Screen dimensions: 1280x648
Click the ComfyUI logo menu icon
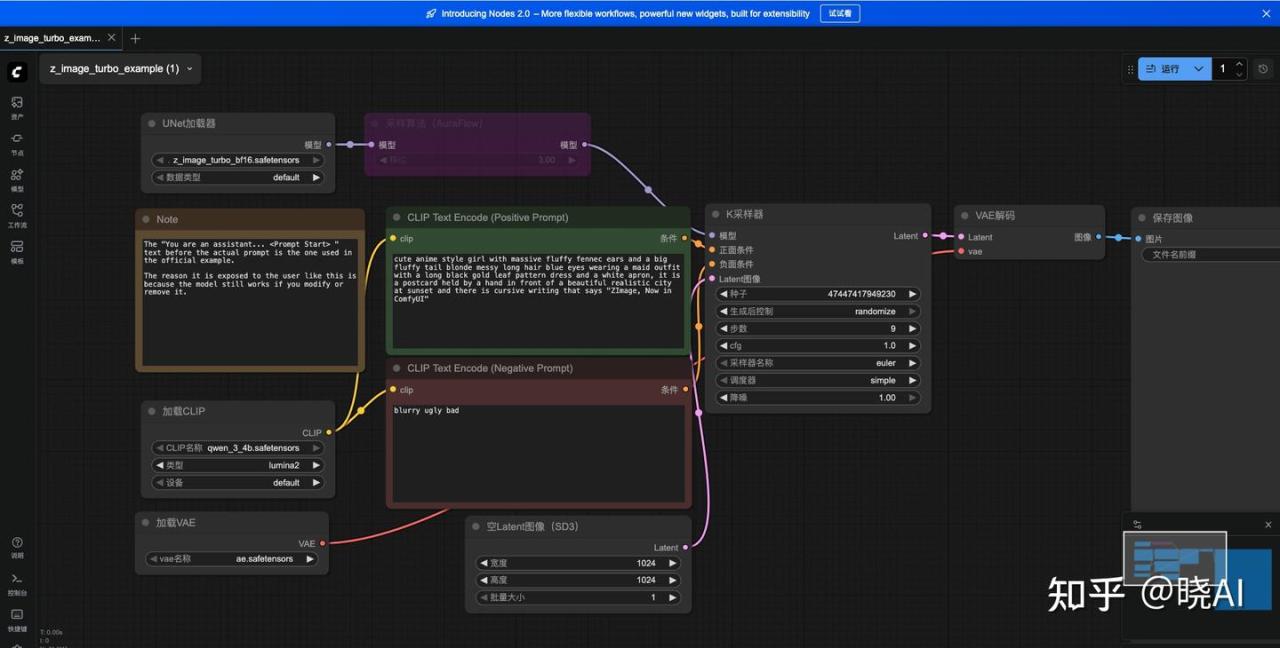17,72
